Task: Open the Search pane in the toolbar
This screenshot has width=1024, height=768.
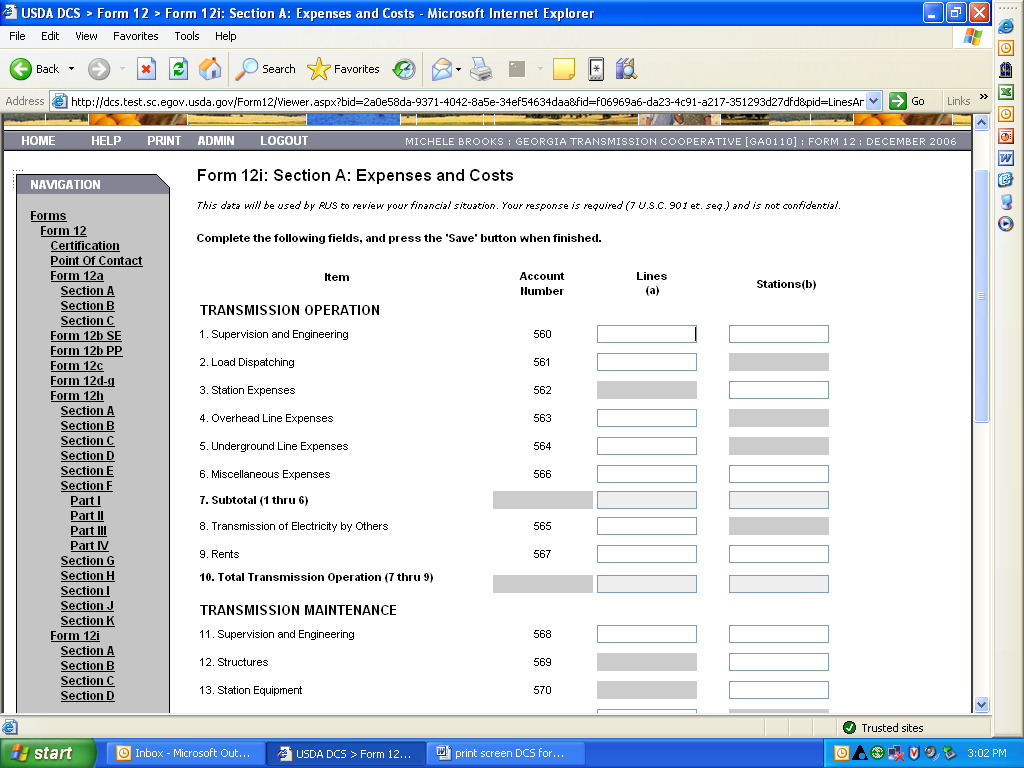Action: click(266, 69)
